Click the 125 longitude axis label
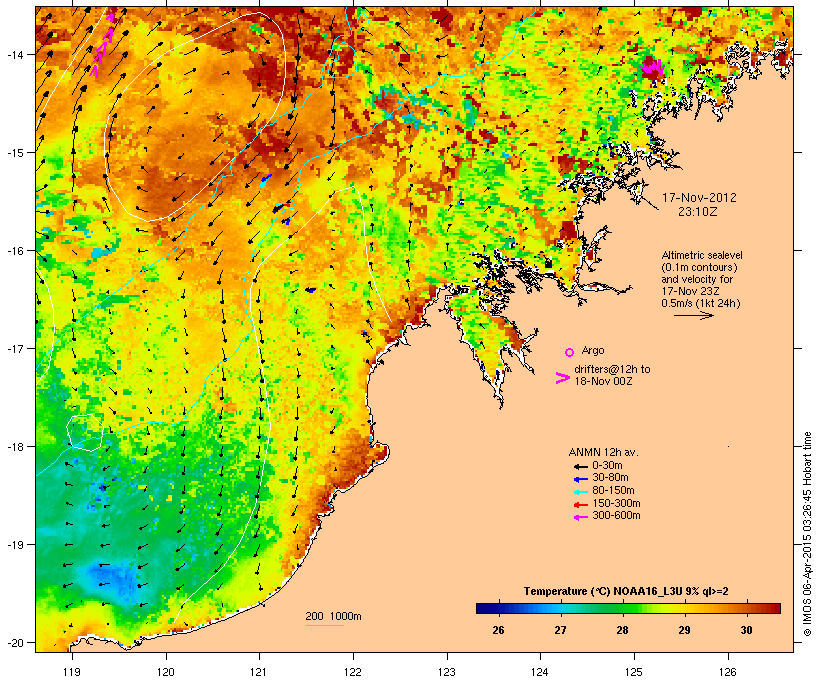Screen dimensions: 820x680 click(x=634, y=672)
